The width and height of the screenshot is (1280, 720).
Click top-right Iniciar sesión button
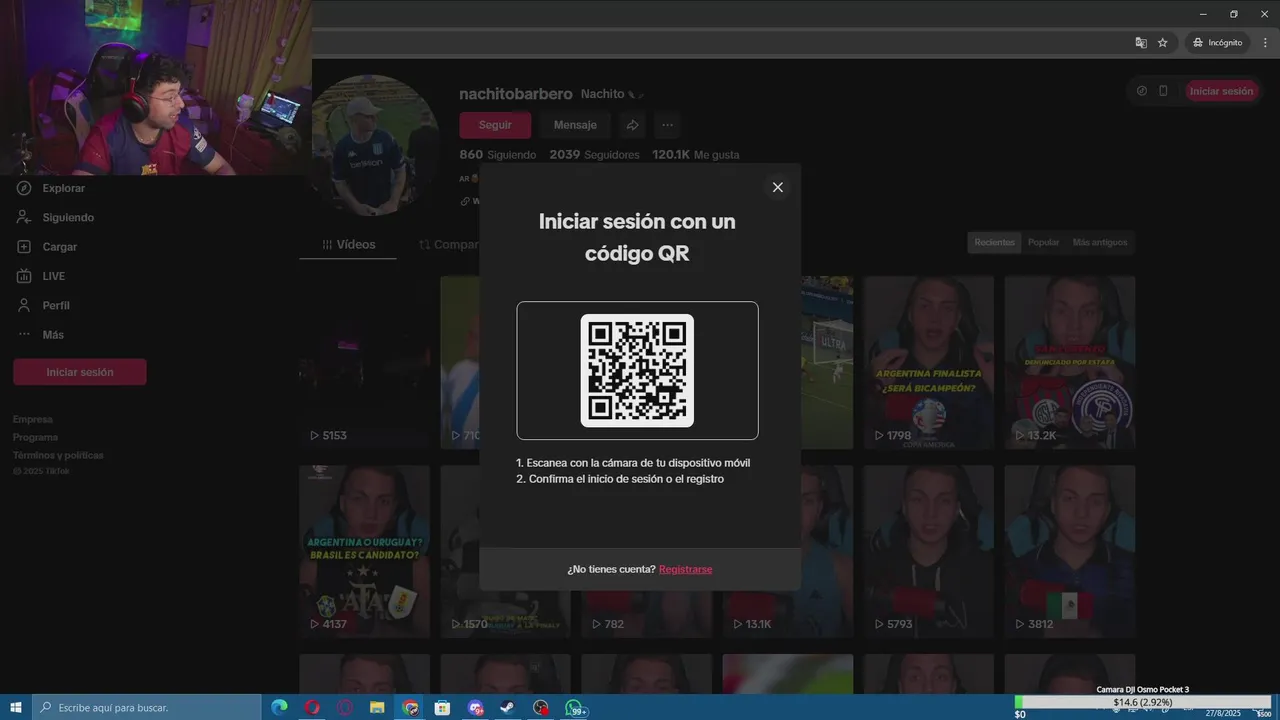(1221, 91)
